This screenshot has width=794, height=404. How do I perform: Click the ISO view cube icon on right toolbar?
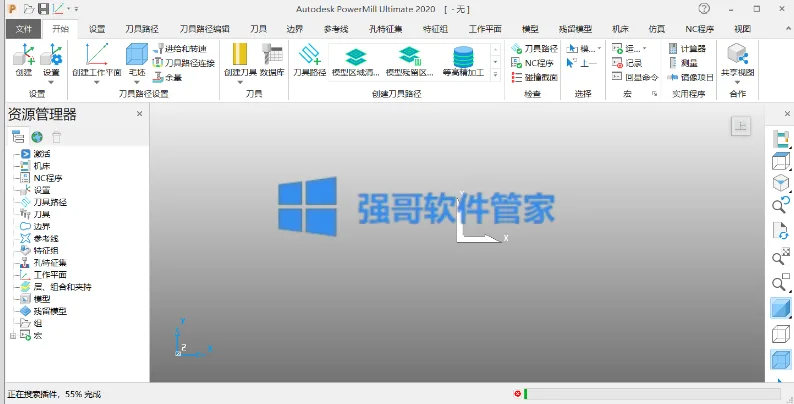click(x=780, y=182)
